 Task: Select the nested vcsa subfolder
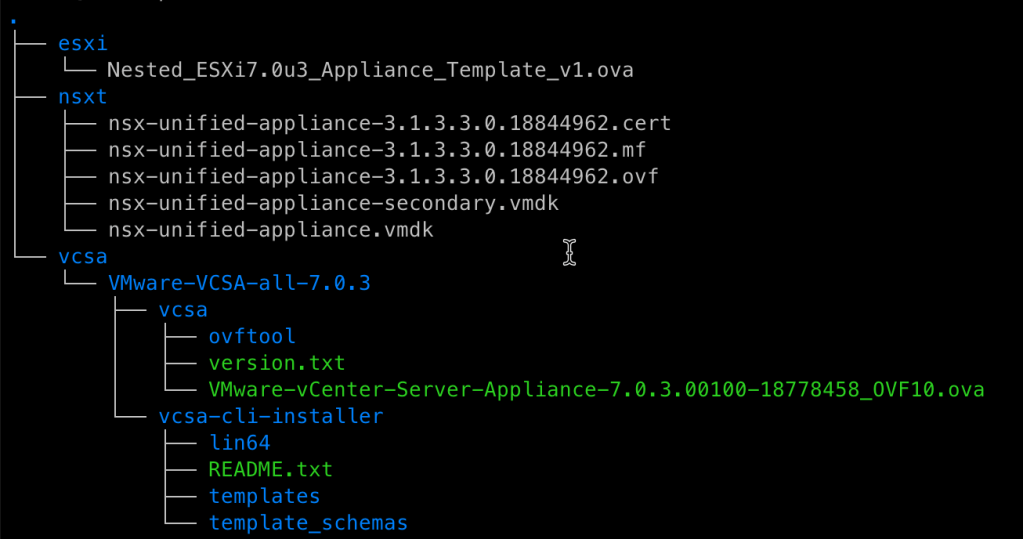pyautogui.click(x=183, y=310)
